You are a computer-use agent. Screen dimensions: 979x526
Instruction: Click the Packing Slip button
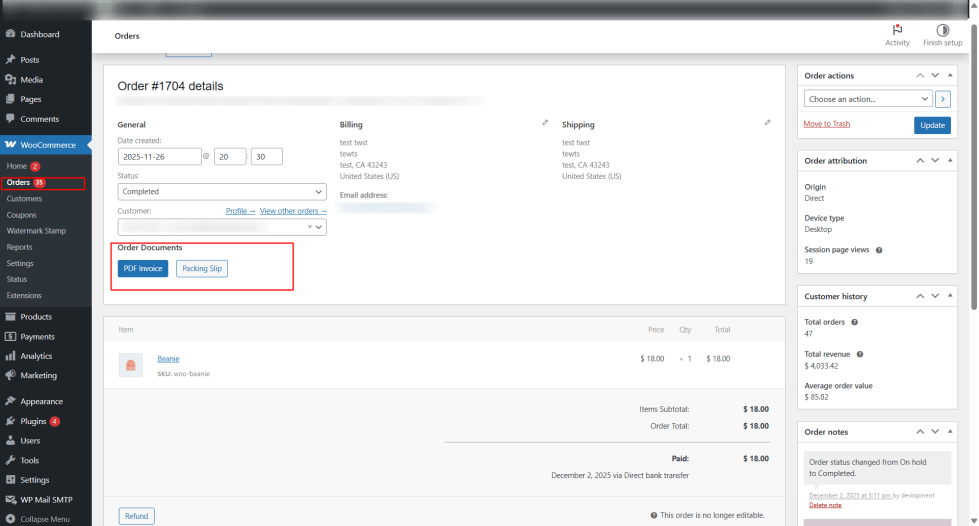[x=202, y=268]
